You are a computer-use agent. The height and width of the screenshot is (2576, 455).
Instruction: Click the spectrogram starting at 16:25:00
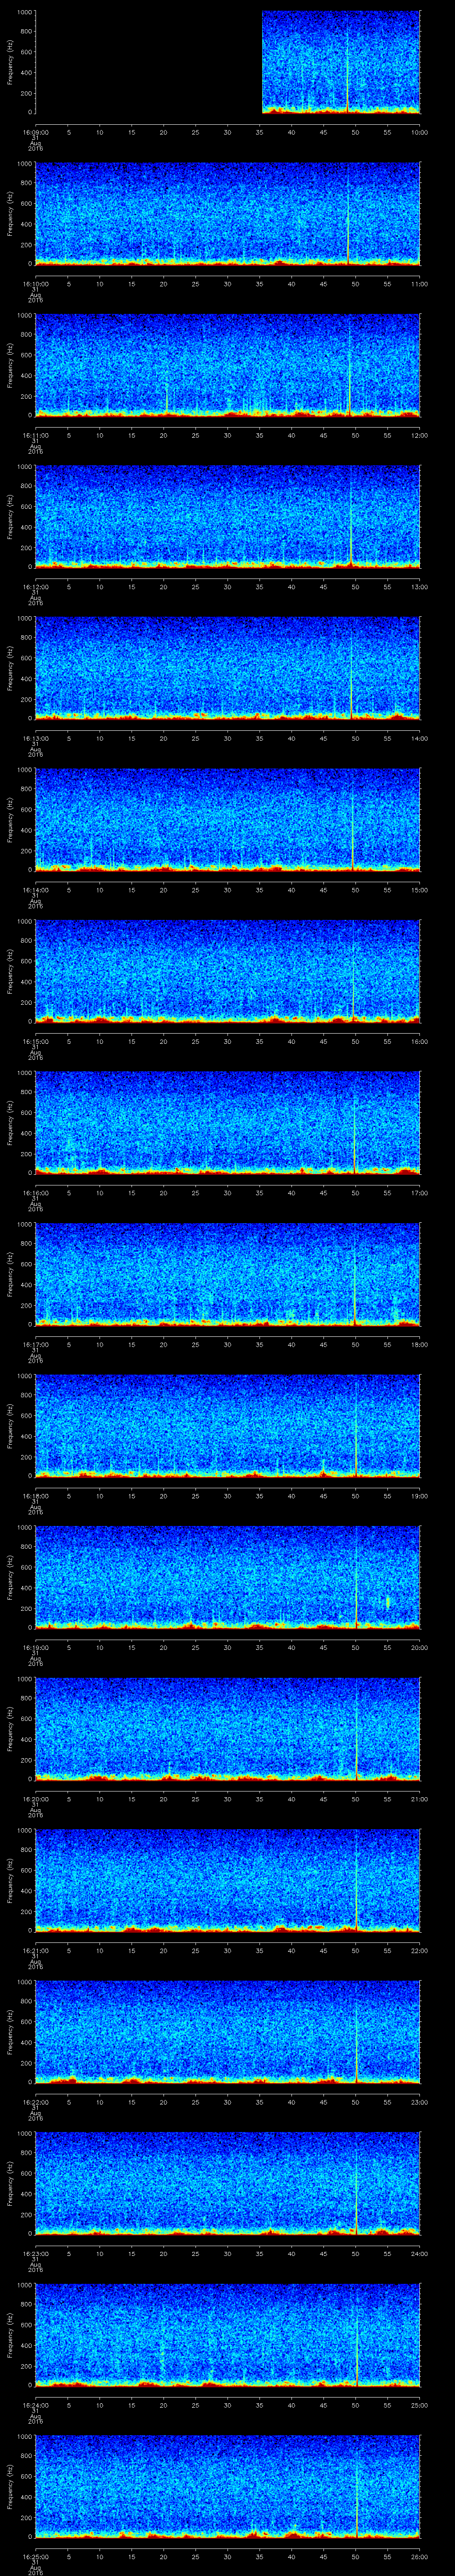(227, 2487)
